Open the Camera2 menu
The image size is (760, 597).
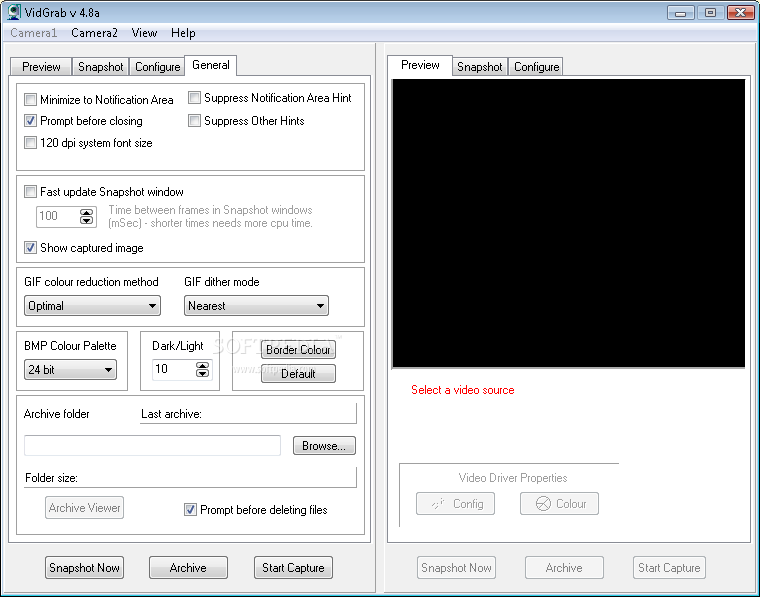(x=95, y=33)
